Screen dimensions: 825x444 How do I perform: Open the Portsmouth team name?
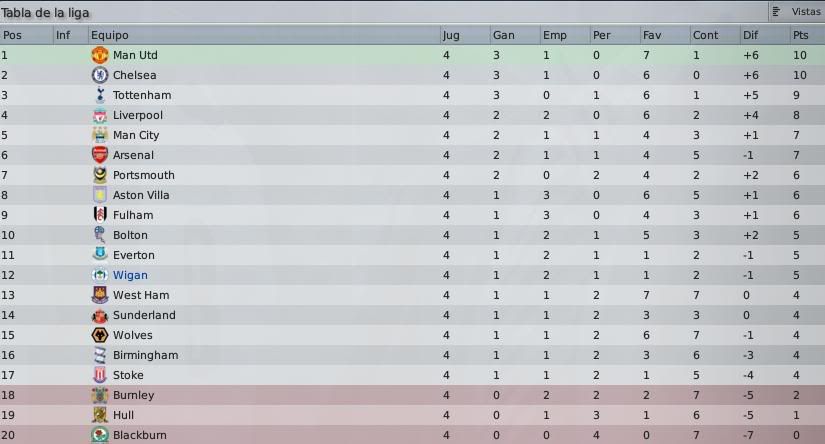tap(144, 175)
